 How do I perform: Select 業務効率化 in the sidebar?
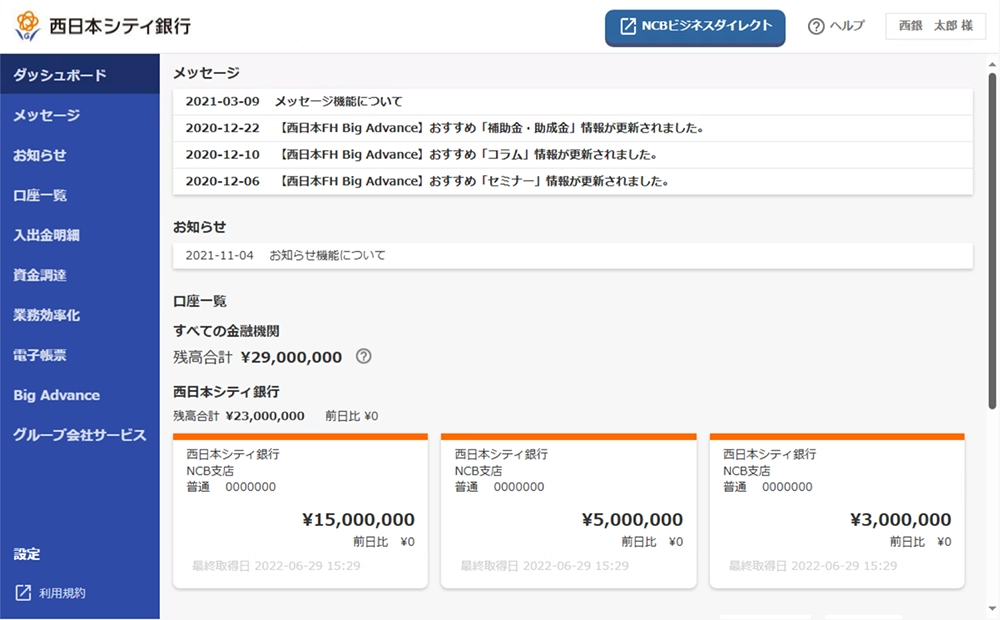80,315
